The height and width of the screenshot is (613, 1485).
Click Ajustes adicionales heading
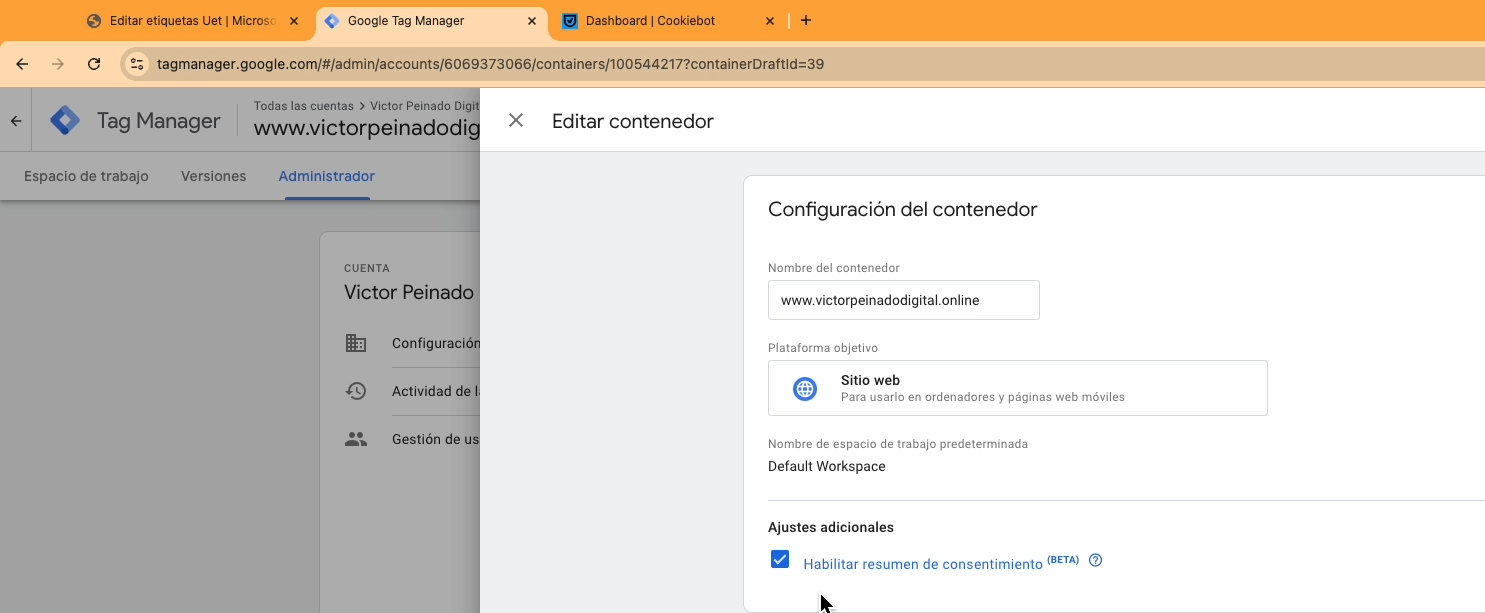point(831,527)
